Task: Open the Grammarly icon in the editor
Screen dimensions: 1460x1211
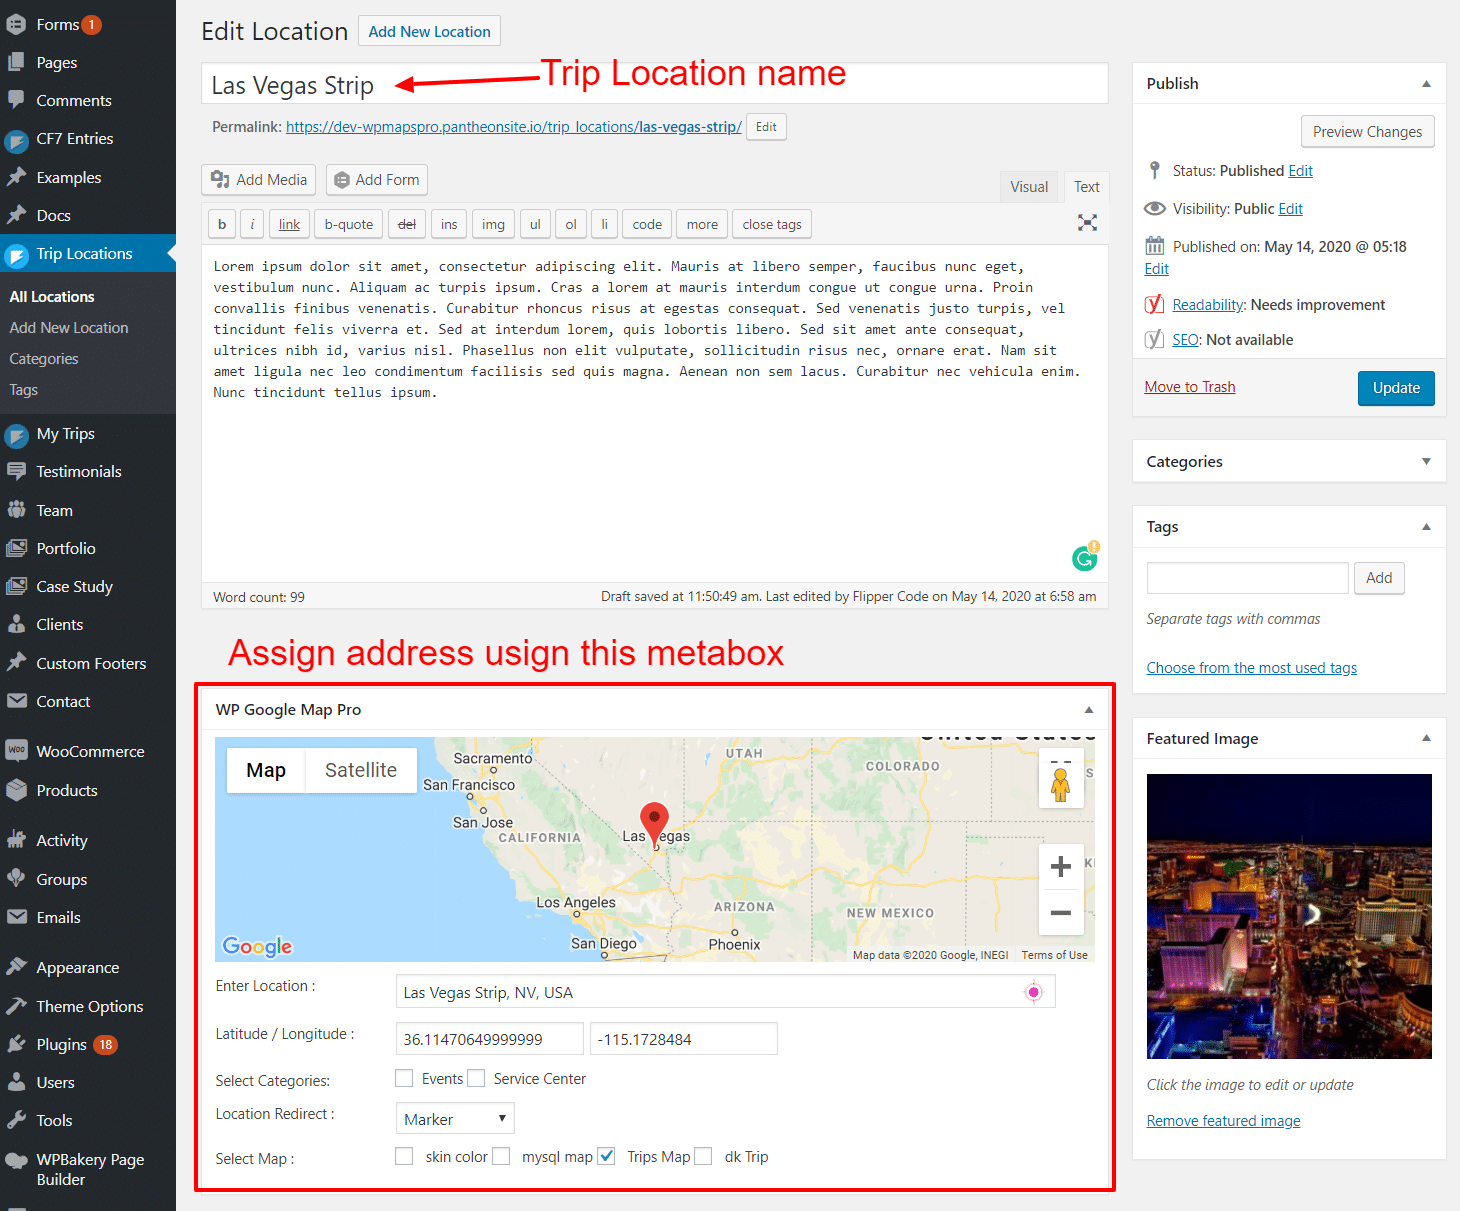Action: [x=1085, y=558]
